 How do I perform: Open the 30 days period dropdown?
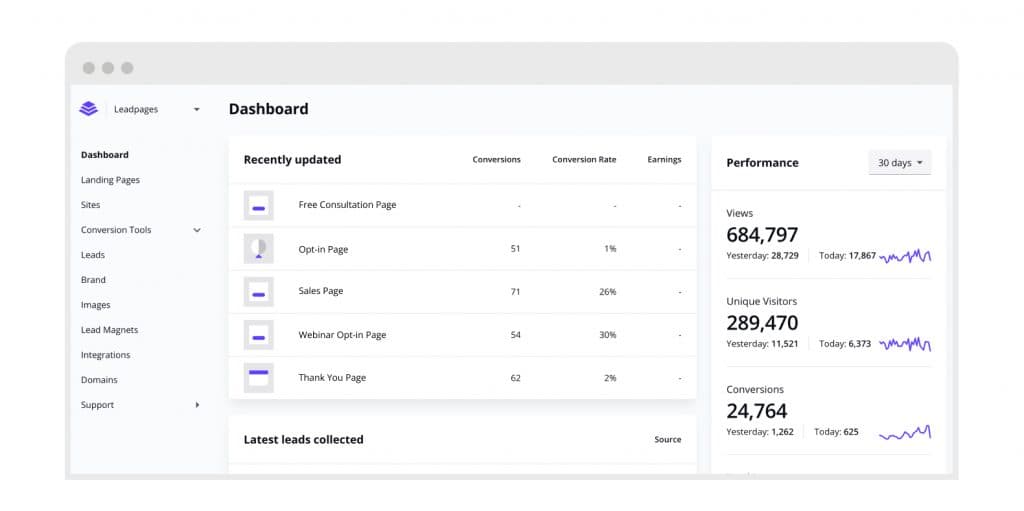click(x=900, y=163)
